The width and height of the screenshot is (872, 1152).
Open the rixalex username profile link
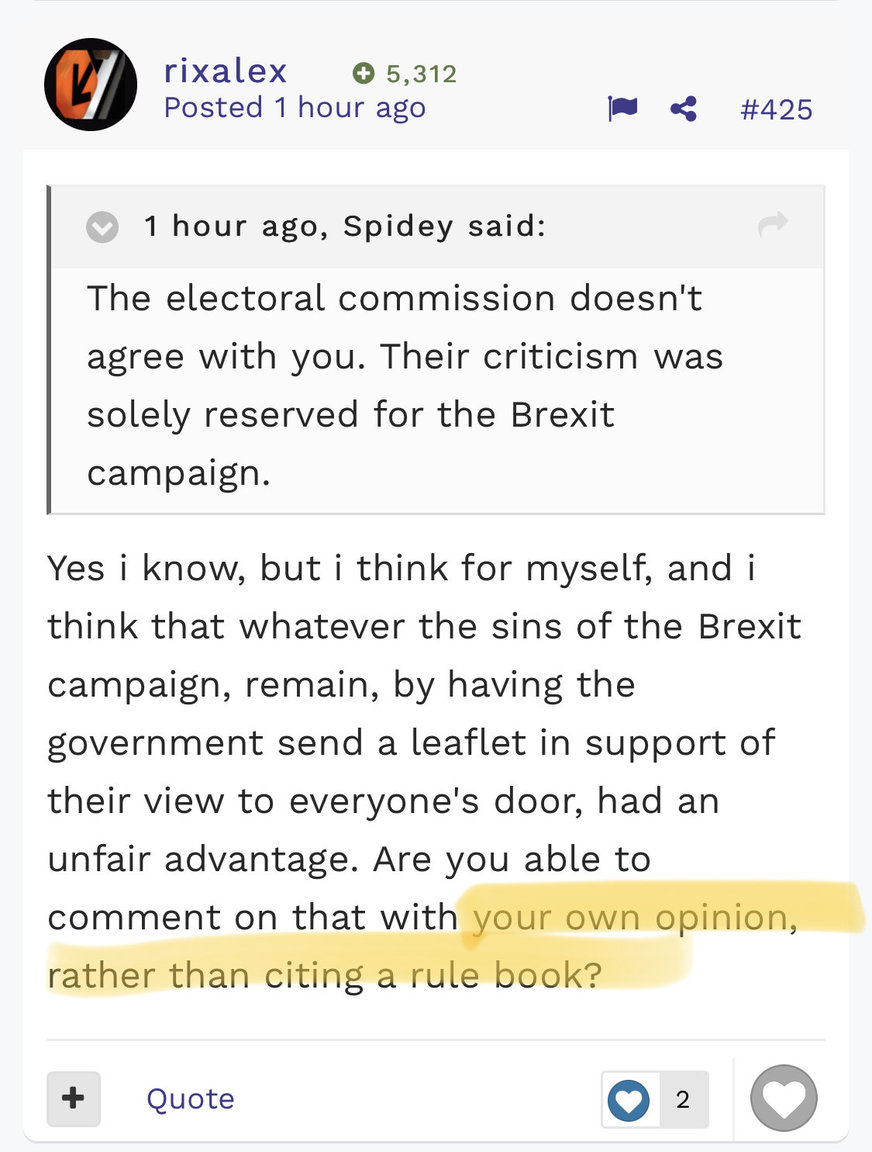click(x=225, y=71)
